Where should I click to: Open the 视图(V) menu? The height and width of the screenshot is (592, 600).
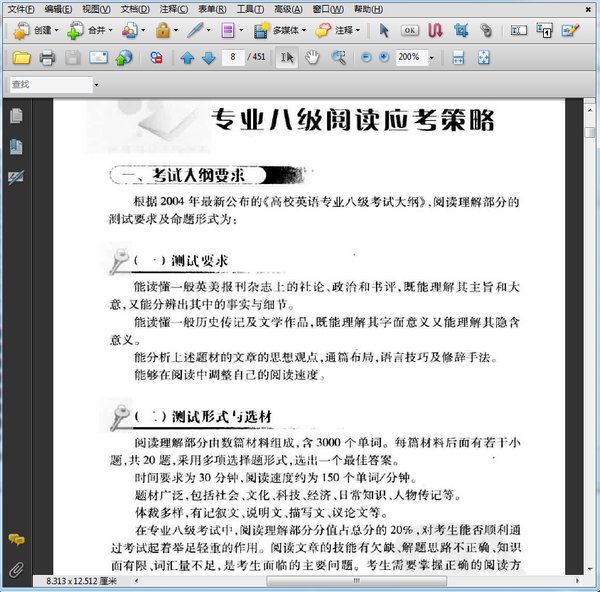point(96,9)
